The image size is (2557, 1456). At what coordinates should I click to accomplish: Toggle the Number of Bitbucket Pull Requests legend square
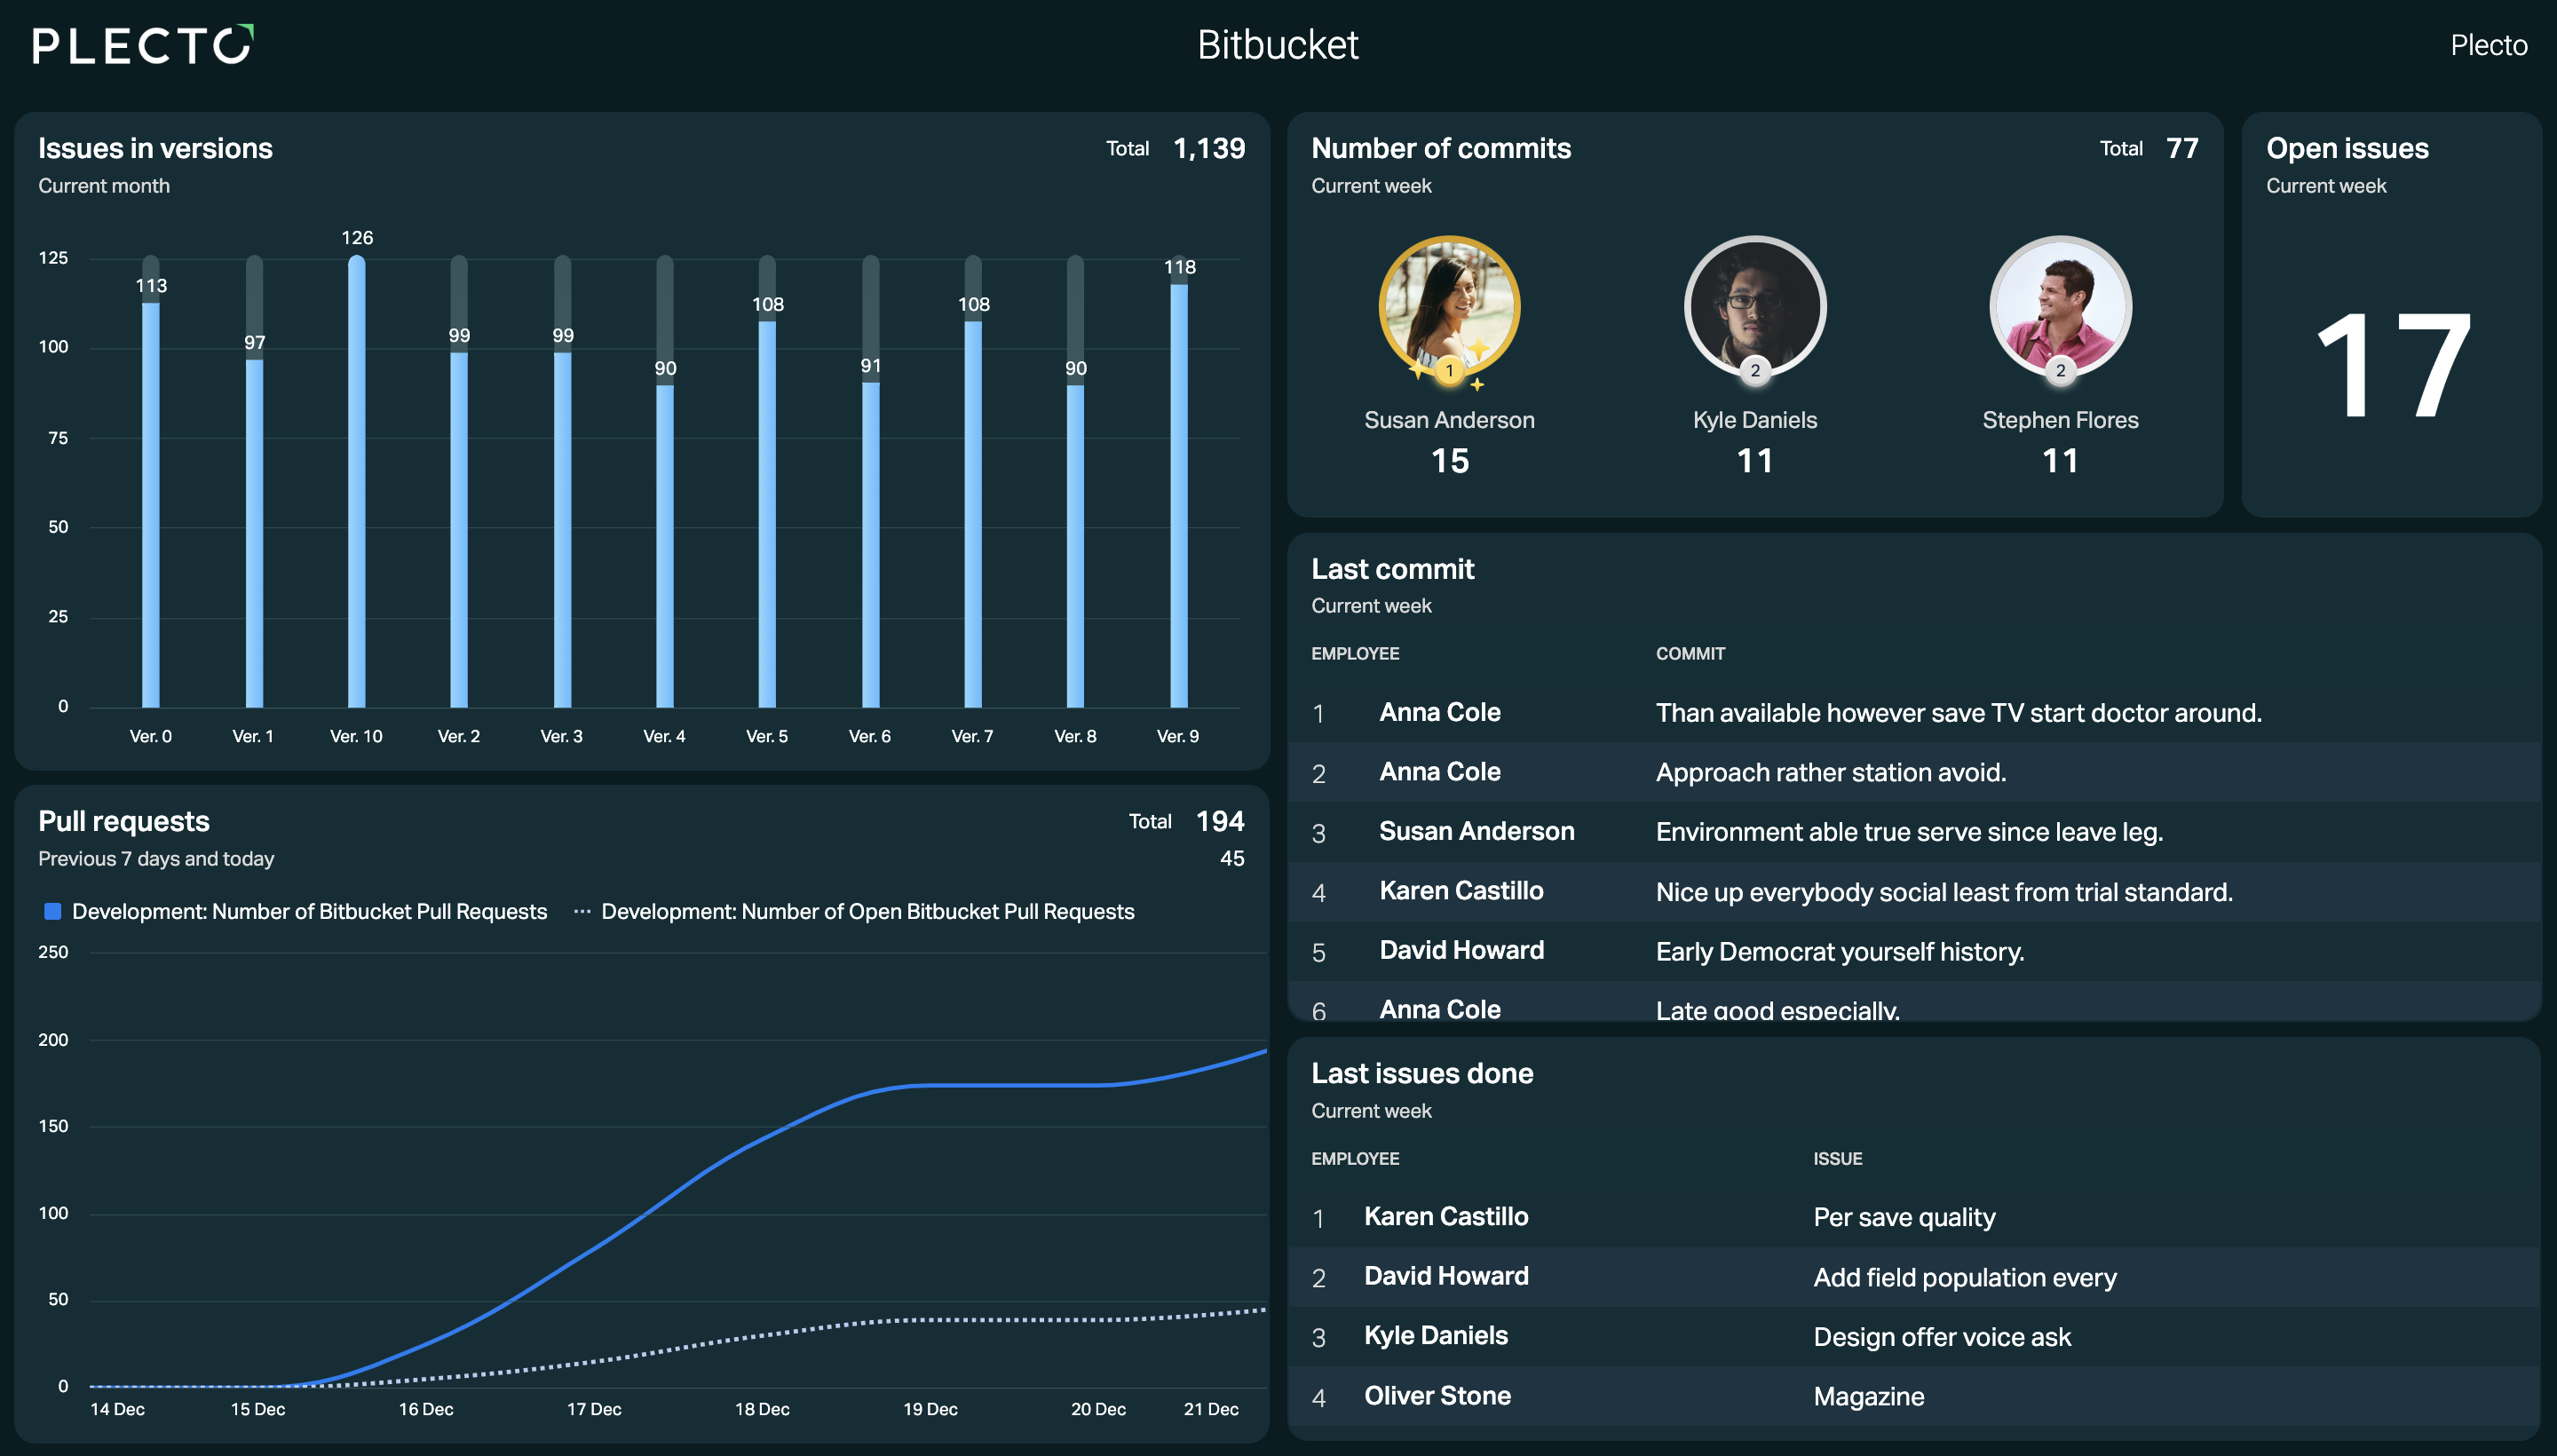point(53,911)
